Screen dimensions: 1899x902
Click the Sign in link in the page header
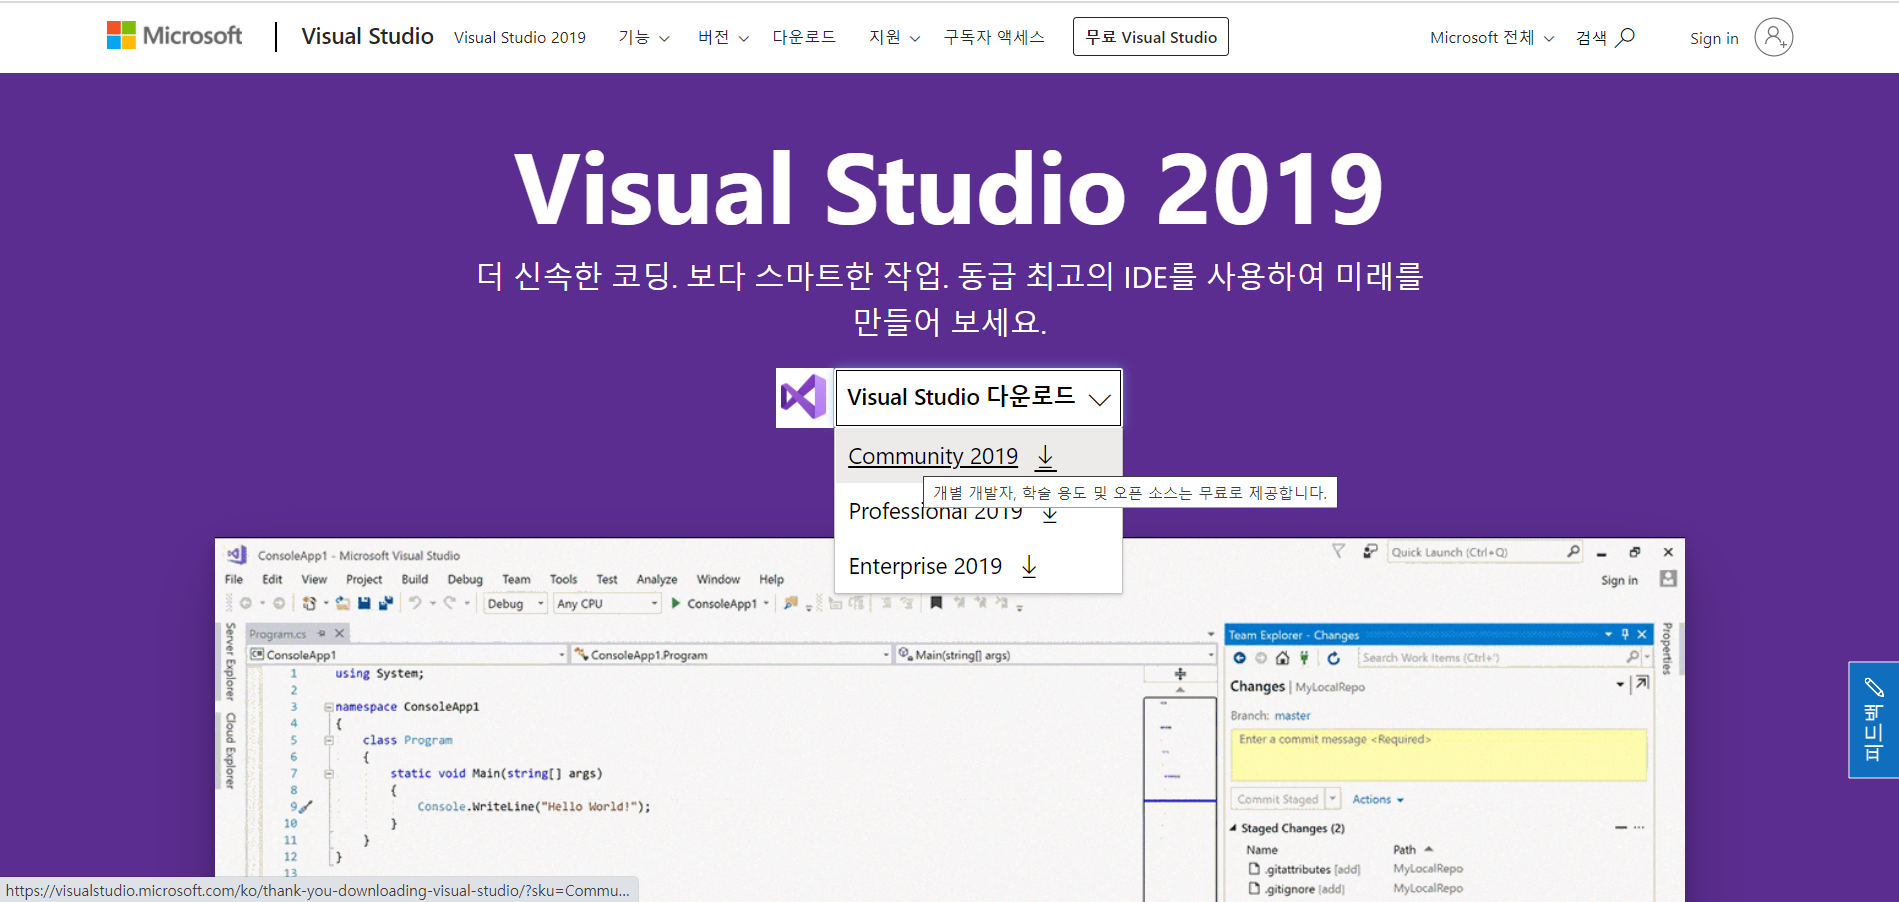click(x=1714, y=38)
